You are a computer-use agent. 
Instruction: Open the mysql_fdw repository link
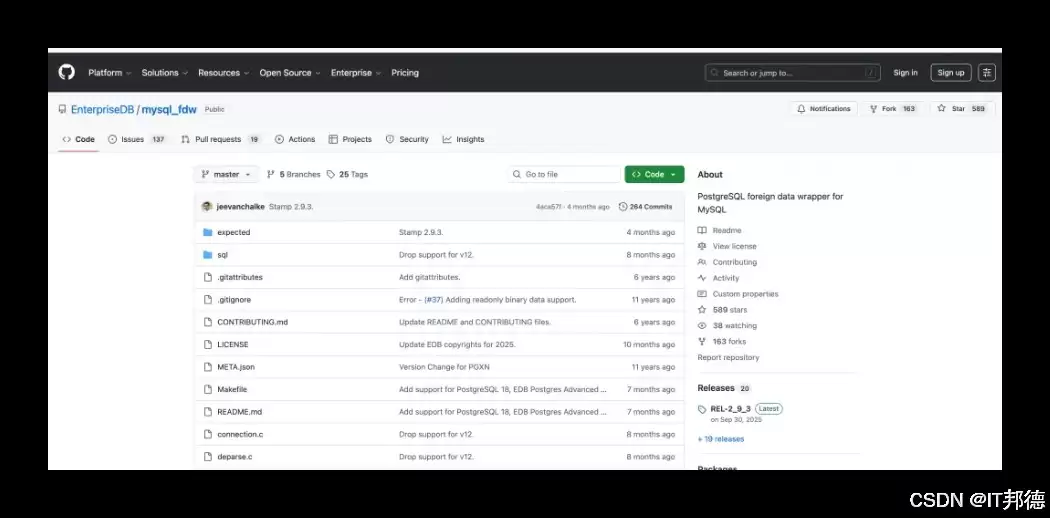[x=169, y=109]
